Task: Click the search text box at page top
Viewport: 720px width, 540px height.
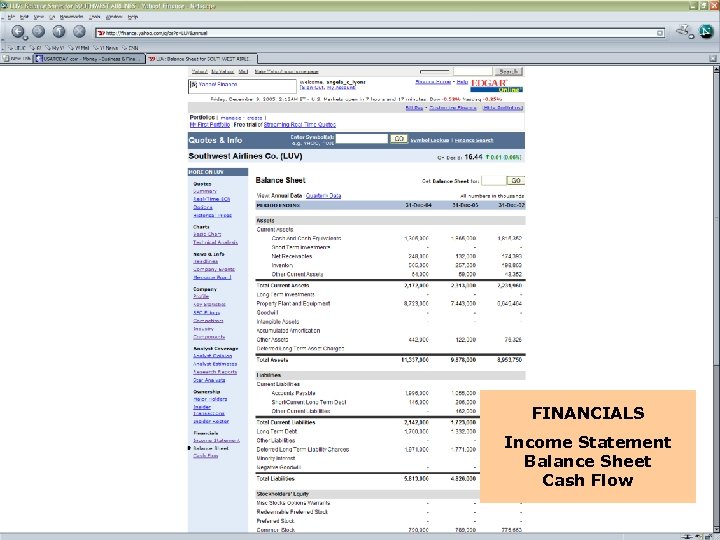Action: pos(472,72)
